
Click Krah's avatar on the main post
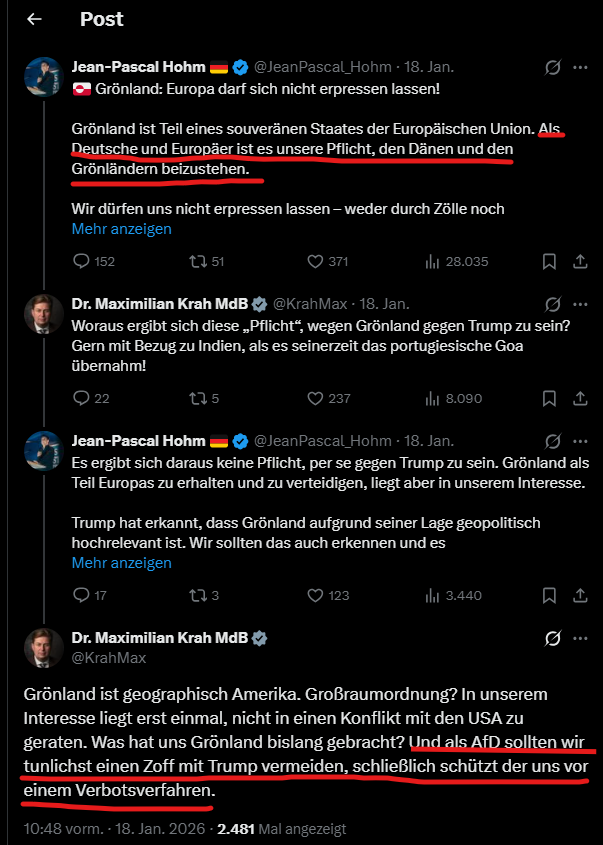coord(43,647)
